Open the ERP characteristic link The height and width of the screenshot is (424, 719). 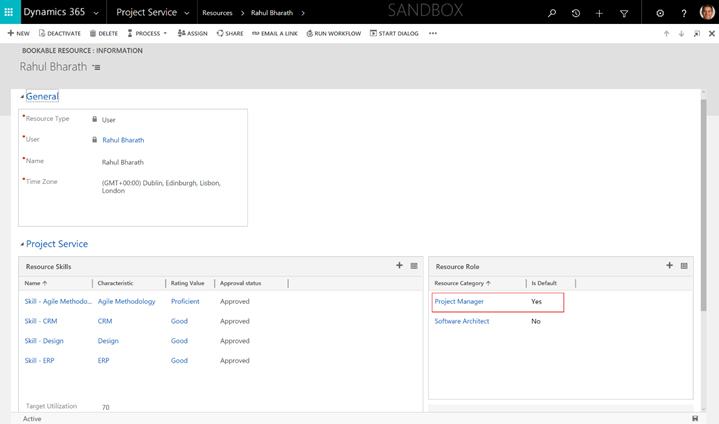[104, 360]
